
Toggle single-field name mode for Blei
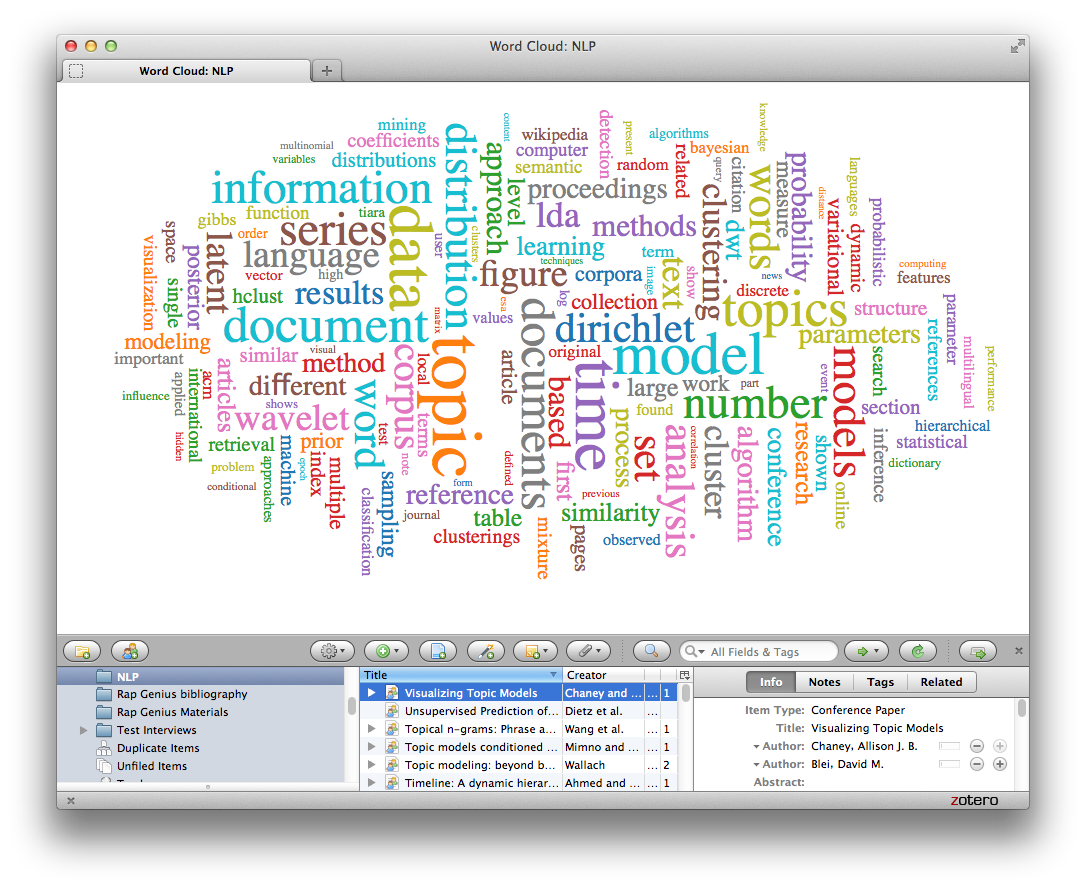(x=950, y=764)
